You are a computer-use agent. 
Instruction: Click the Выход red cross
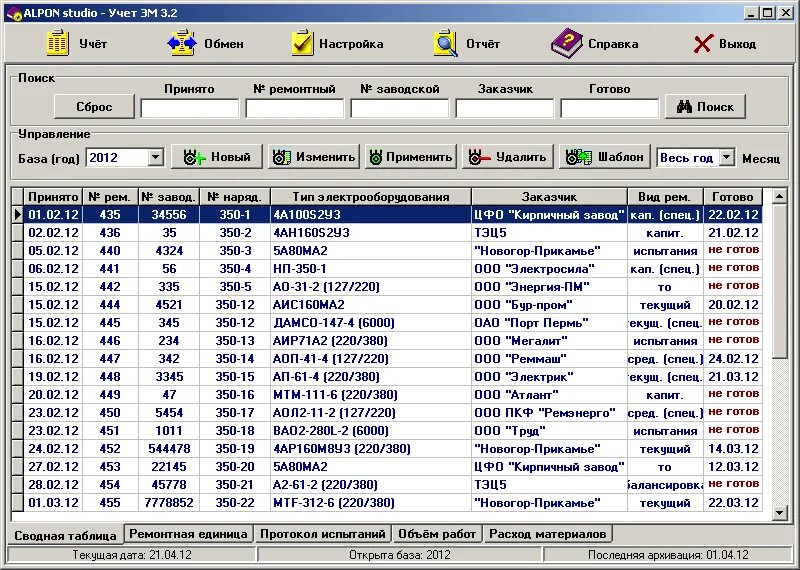702,44
